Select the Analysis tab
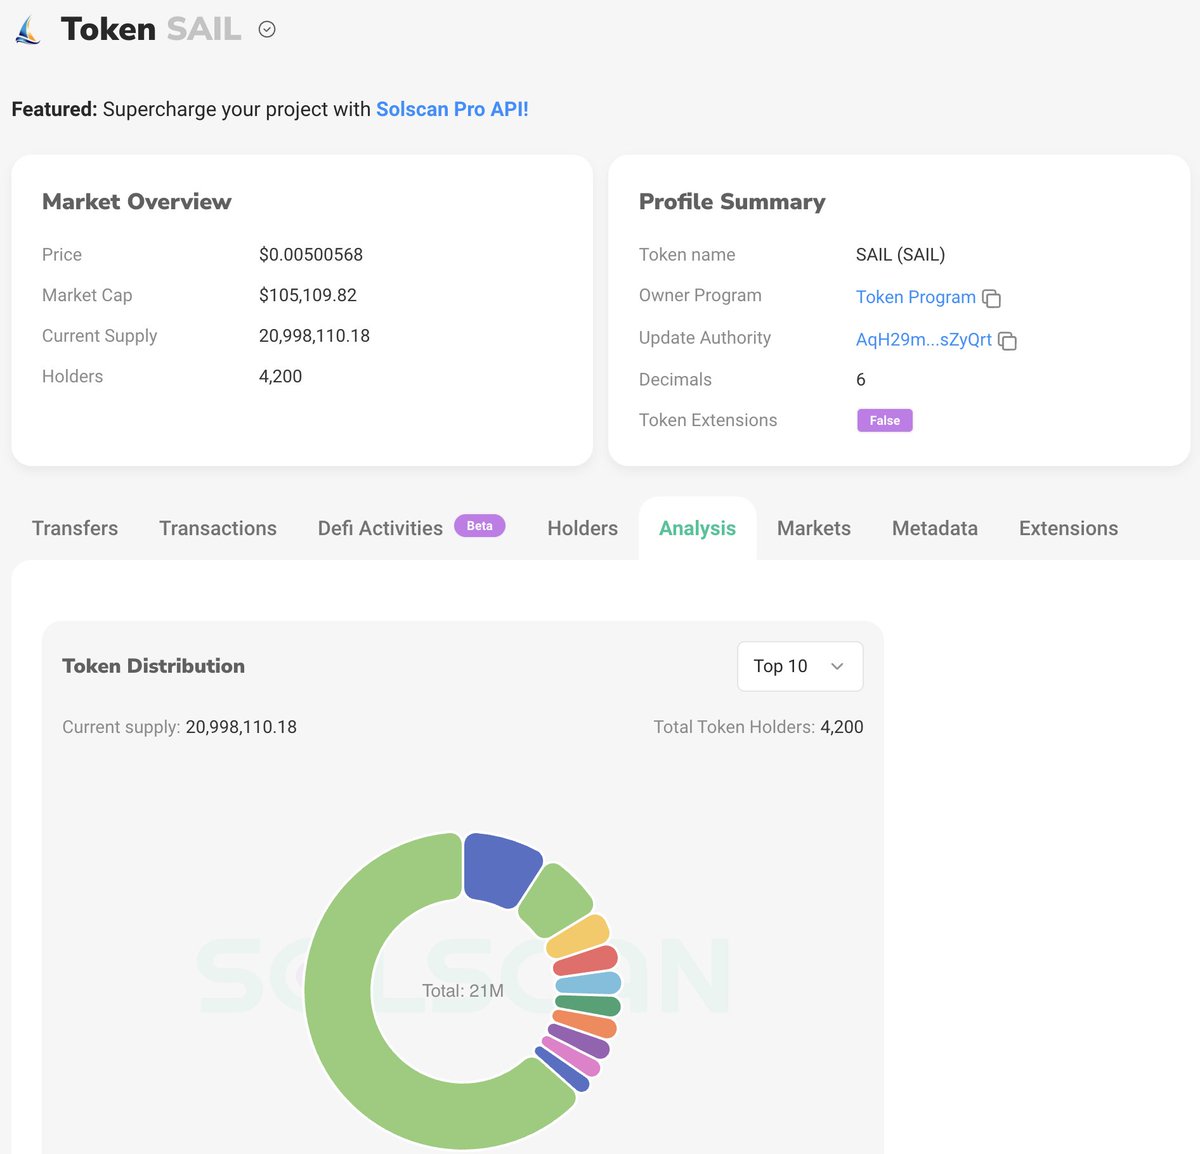 (x=697, y=528)
